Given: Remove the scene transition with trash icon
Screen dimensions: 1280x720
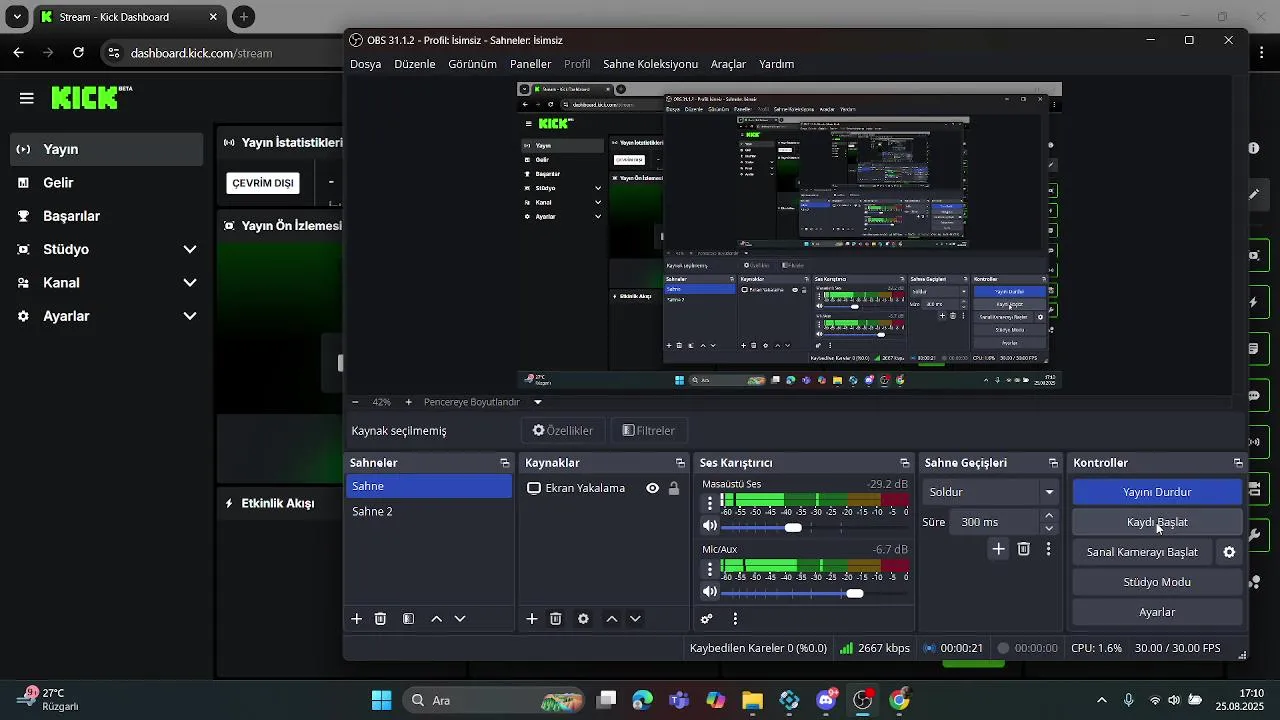Looking at the screenshot, I should coord(1023,549).
